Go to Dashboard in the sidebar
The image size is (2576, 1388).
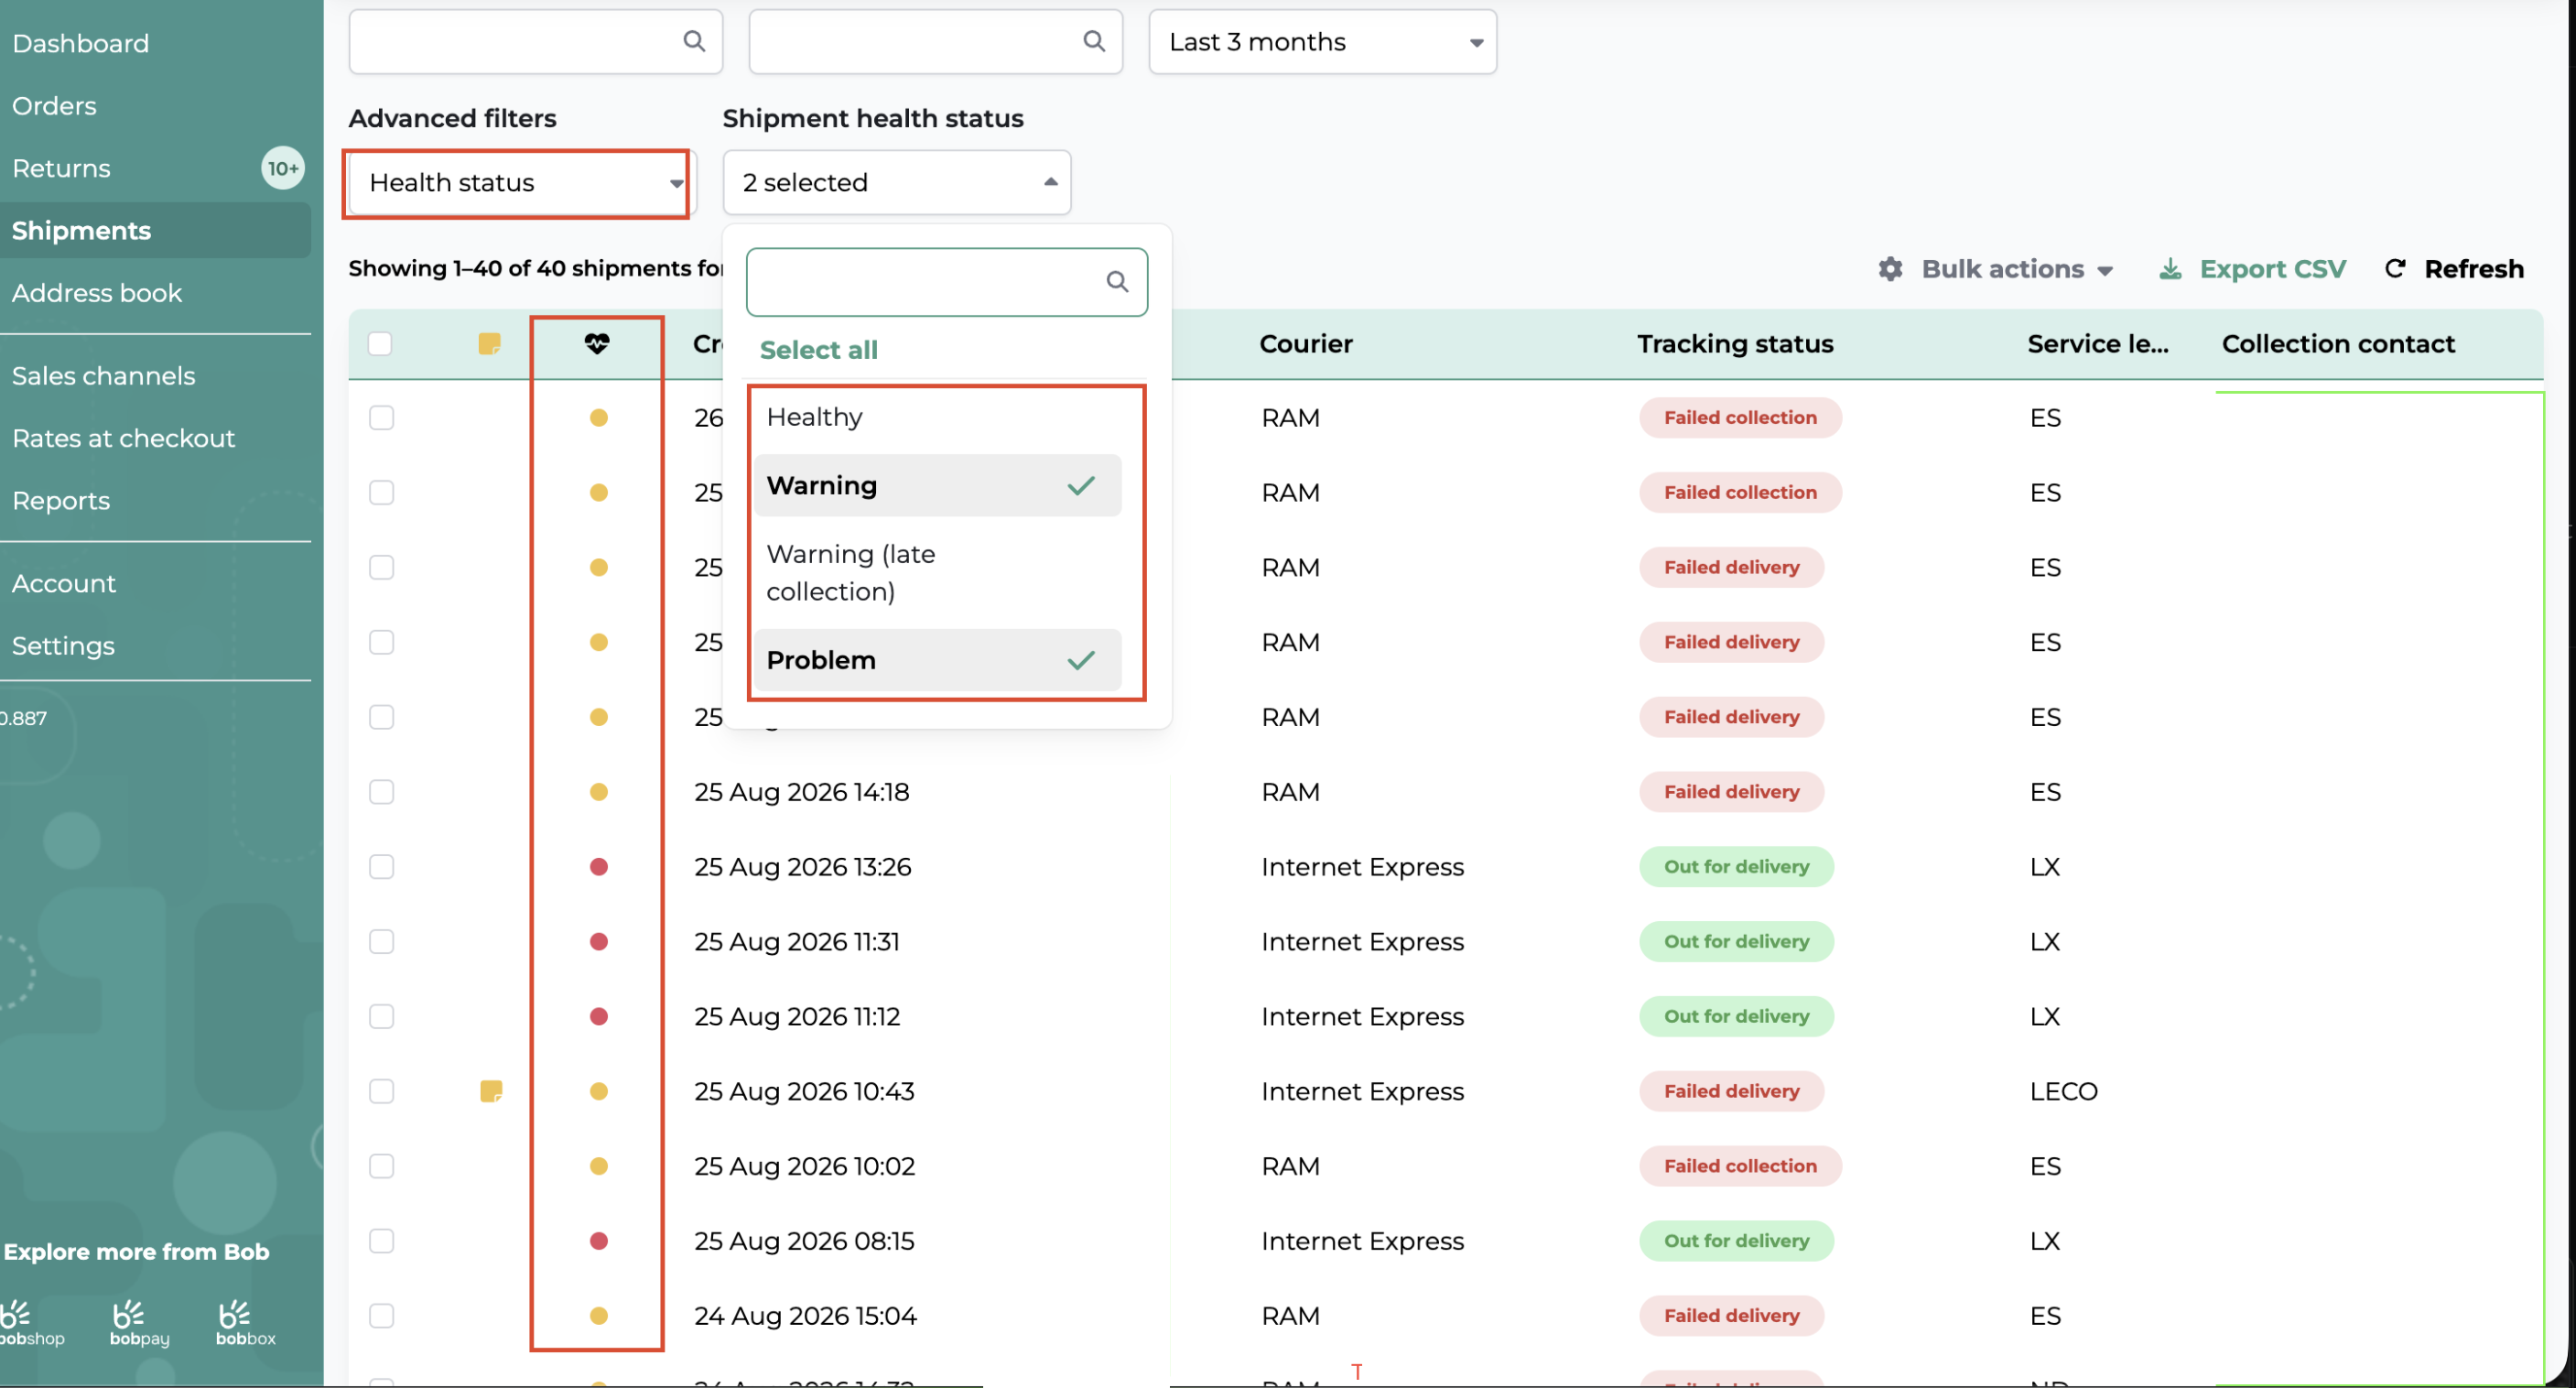click(x=80, y=43)
